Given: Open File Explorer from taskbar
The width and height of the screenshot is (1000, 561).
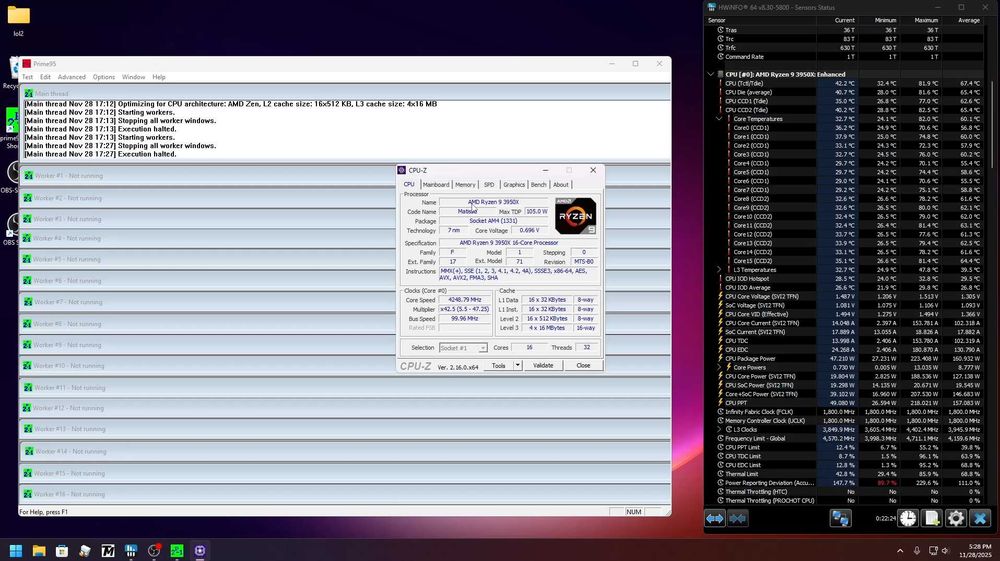Looking at the screenshot, I should (x=39, y=551).
